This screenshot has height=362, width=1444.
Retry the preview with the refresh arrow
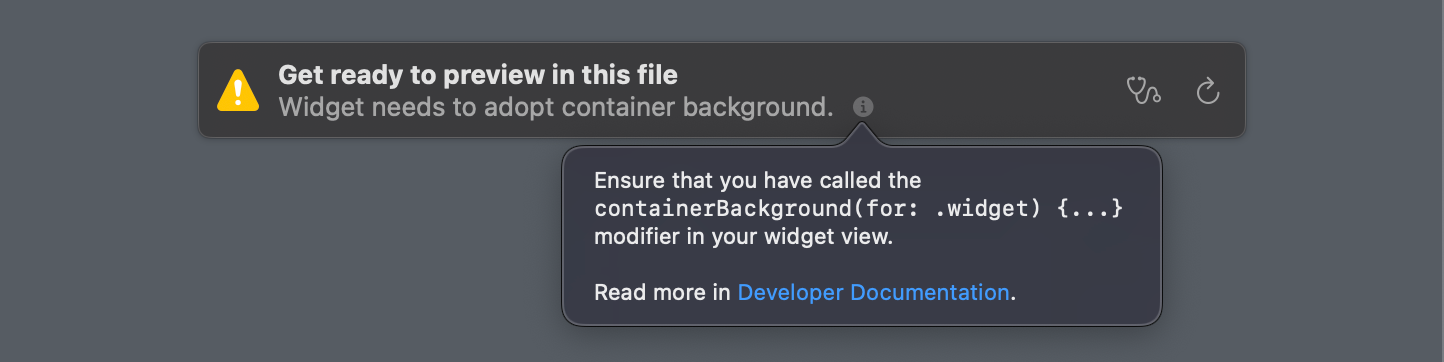pos(1208,91)
